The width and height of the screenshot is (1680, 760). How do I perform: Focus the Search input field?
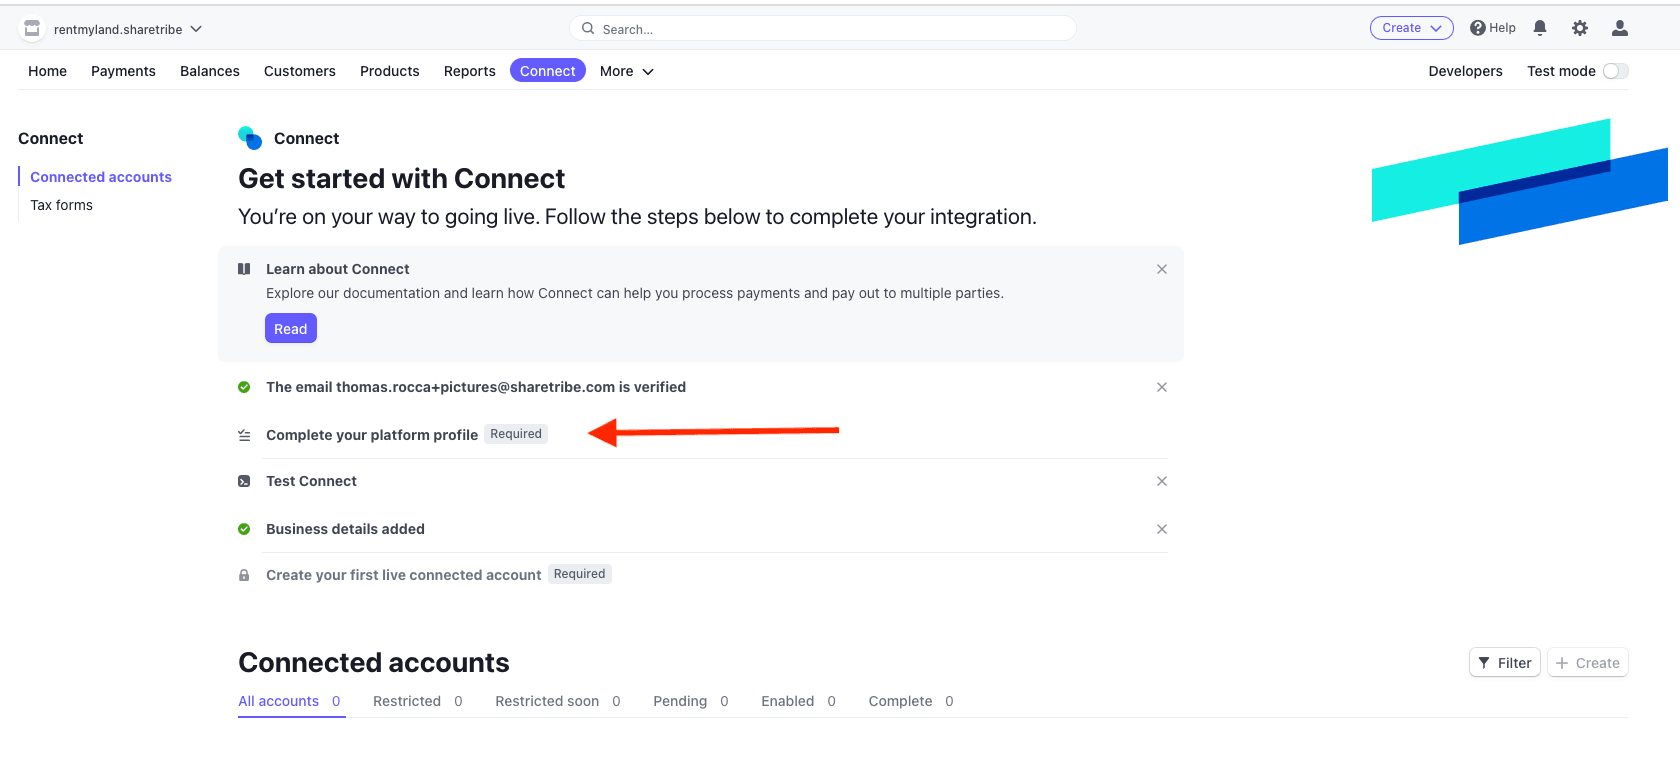coord(830,29)
